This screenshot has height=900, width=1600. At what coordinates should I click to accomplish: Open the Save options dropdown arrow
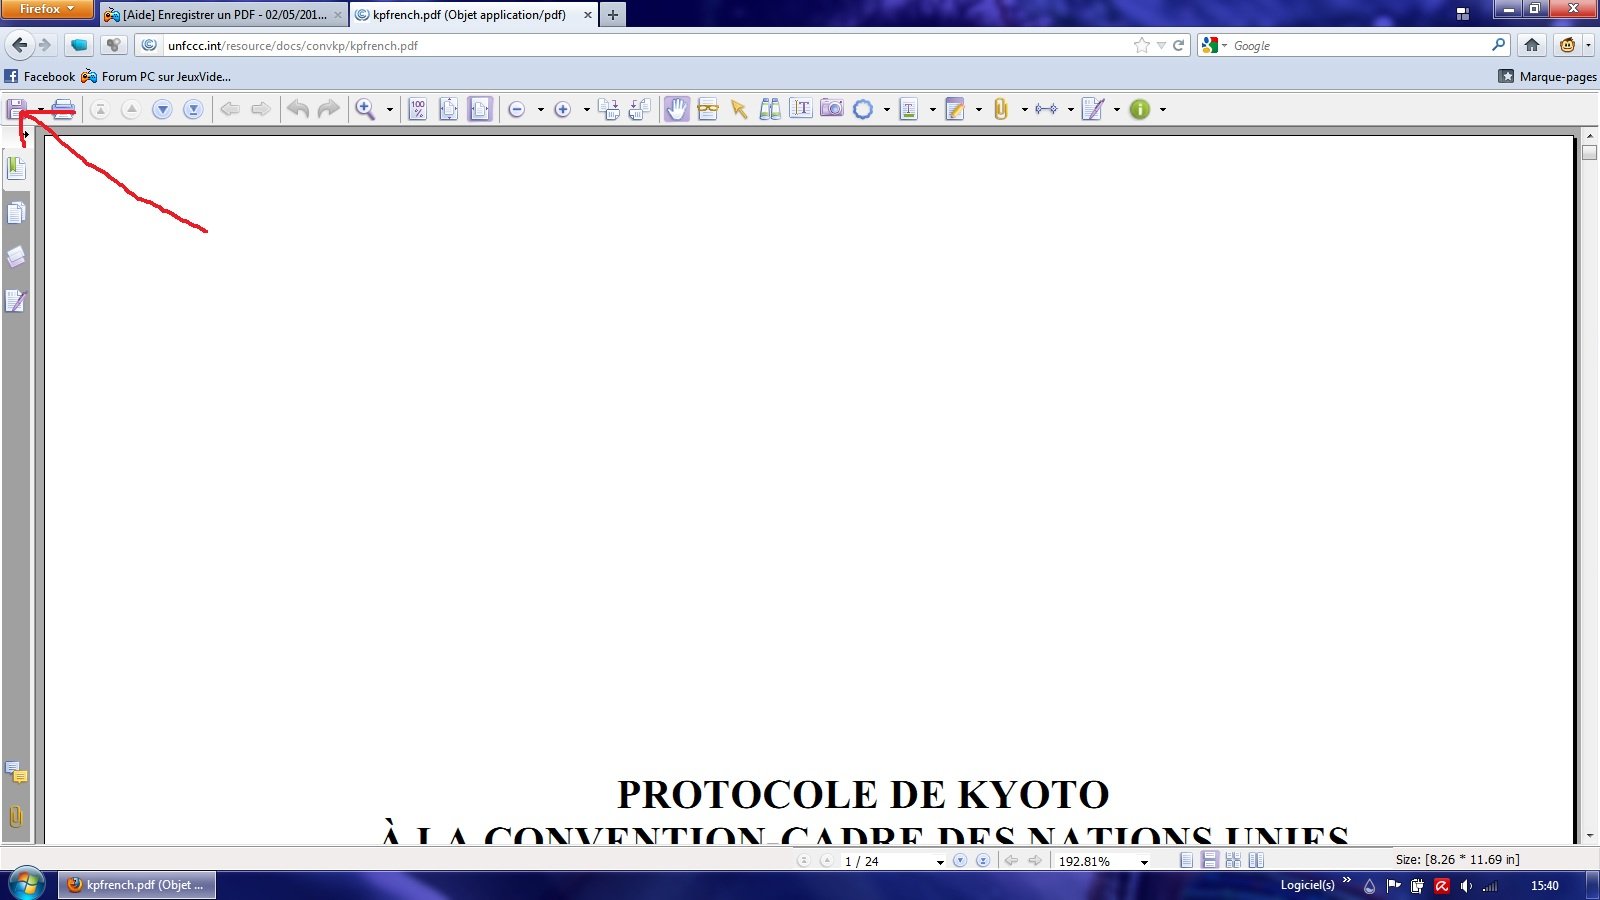[x=40, y=109]
